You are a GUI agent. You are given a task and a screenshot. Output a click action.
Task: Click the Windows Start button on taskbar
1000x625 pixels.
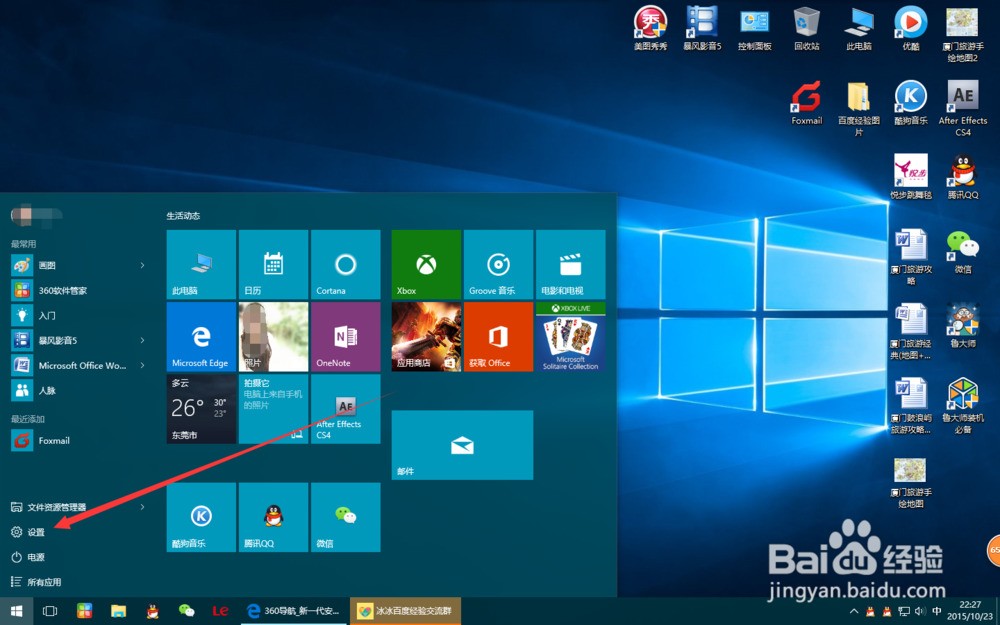(17, 611)
